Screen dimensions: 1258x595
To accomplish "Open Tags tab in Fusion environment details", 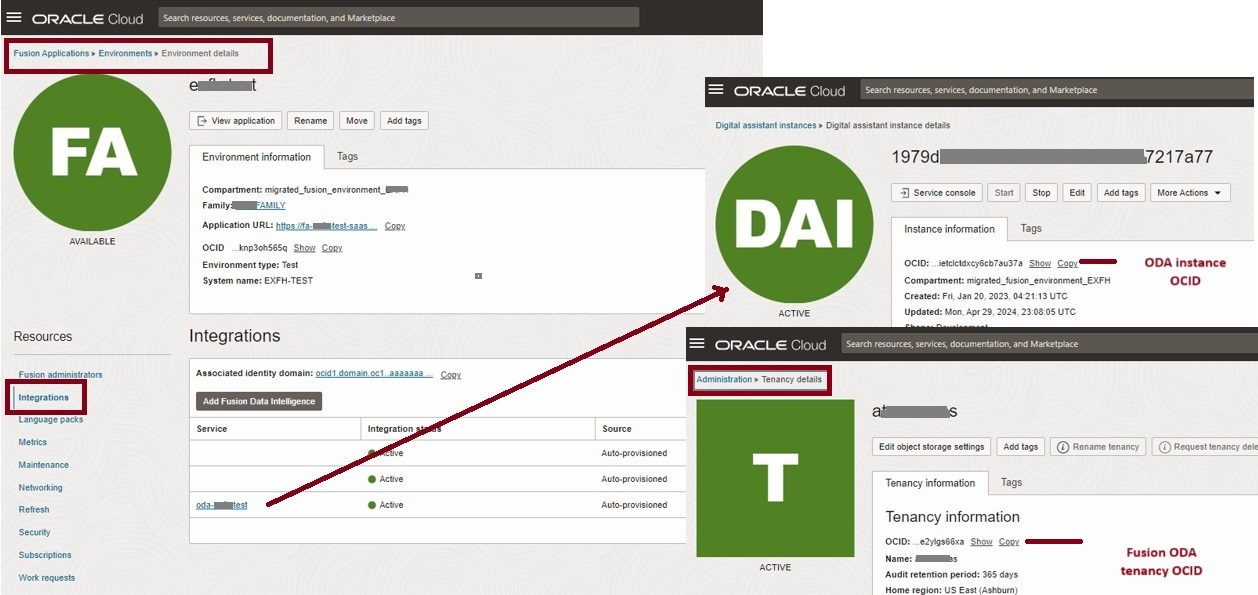I will coord(347,156).
